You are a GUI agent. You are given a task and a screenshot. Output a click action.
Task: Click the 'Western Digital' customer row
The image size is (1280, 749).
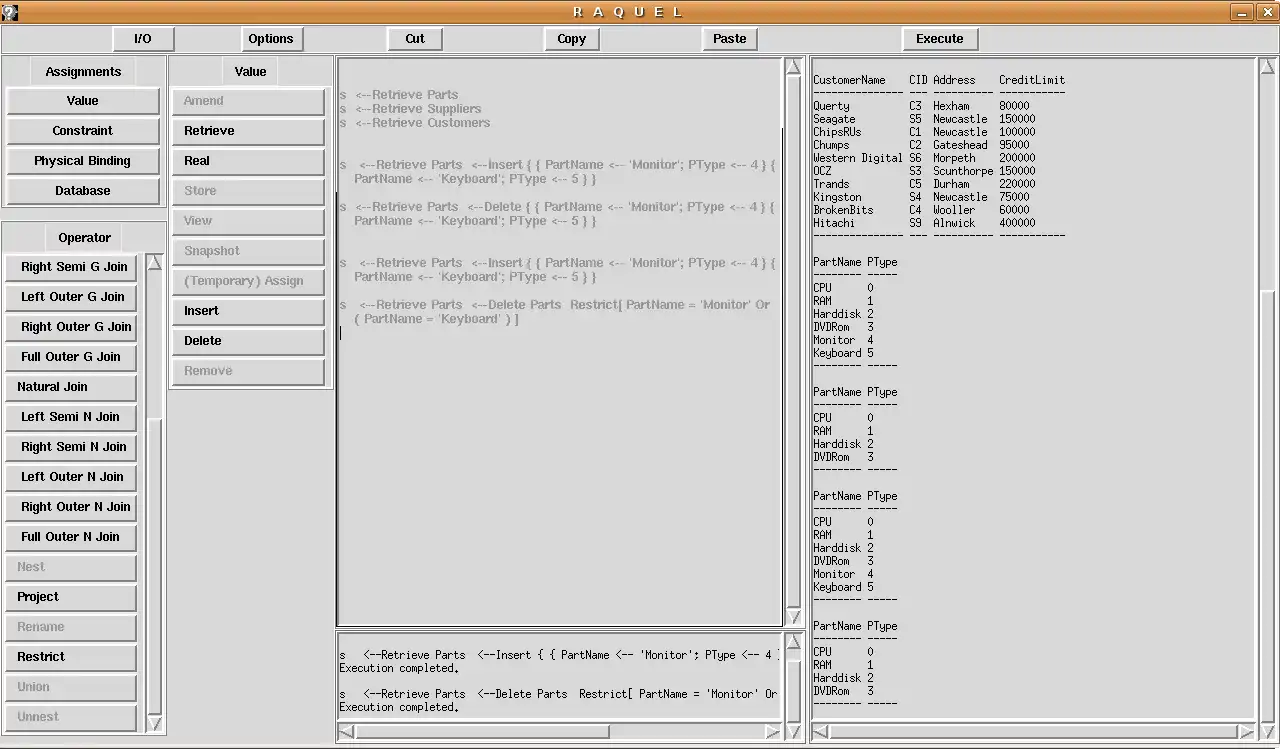(x=925, y=158)
